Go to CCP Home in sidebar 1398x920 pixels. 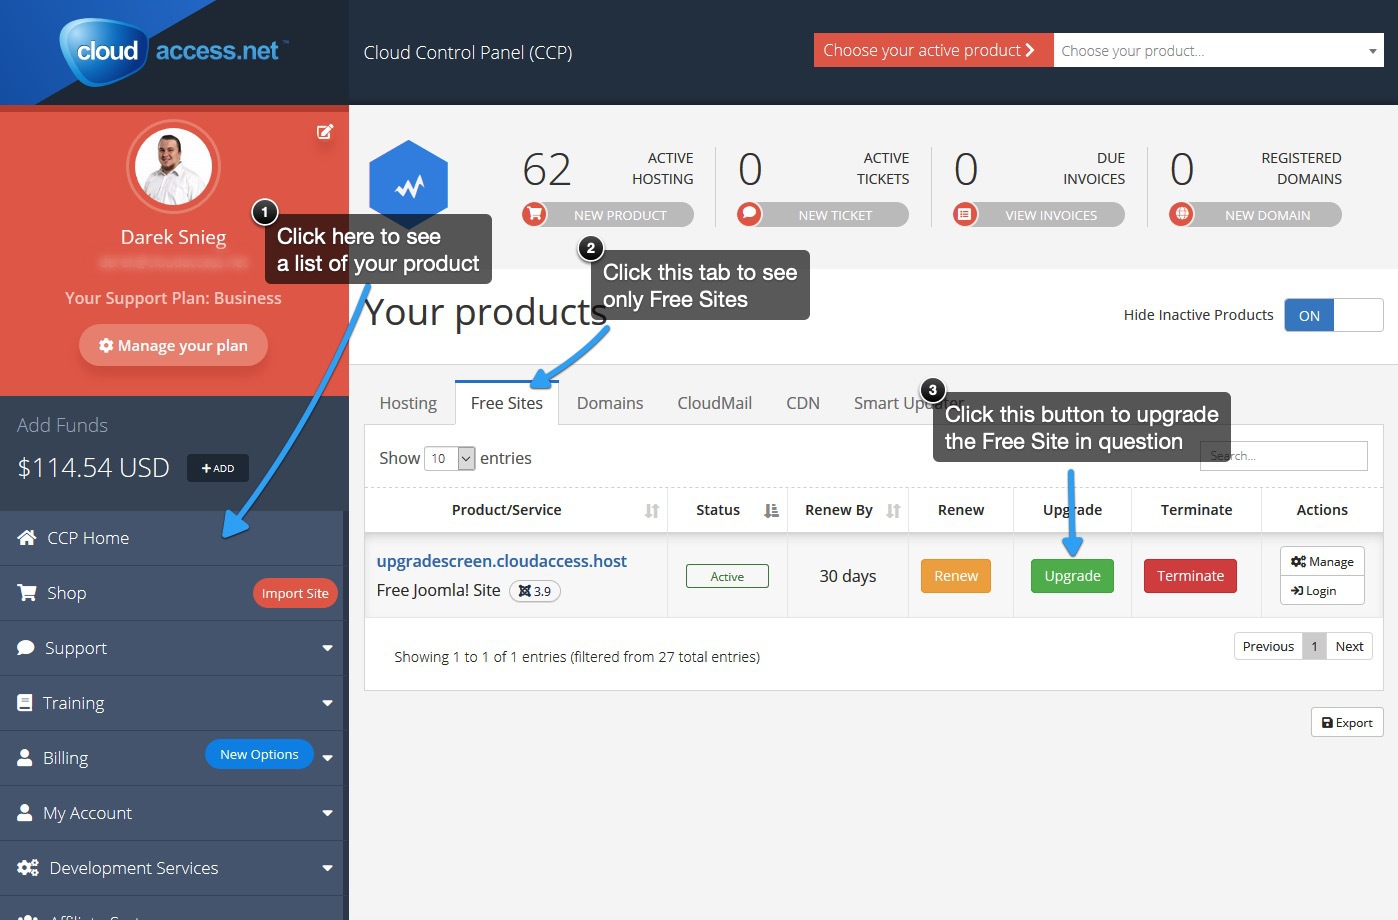172,538
